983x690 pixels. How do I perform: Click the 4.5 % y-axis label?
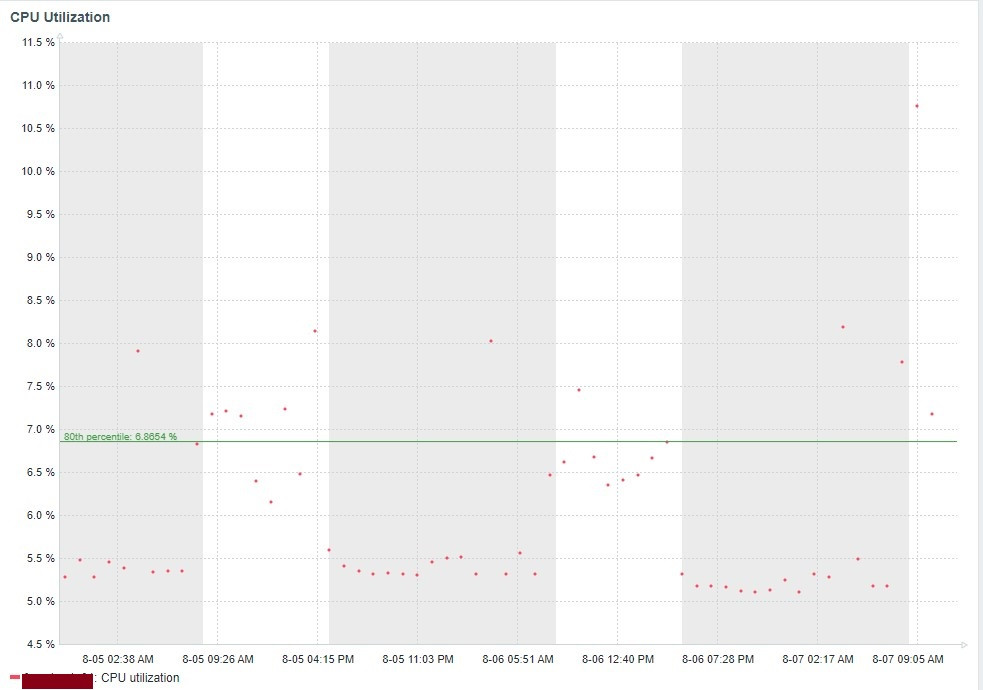[41, 644]
